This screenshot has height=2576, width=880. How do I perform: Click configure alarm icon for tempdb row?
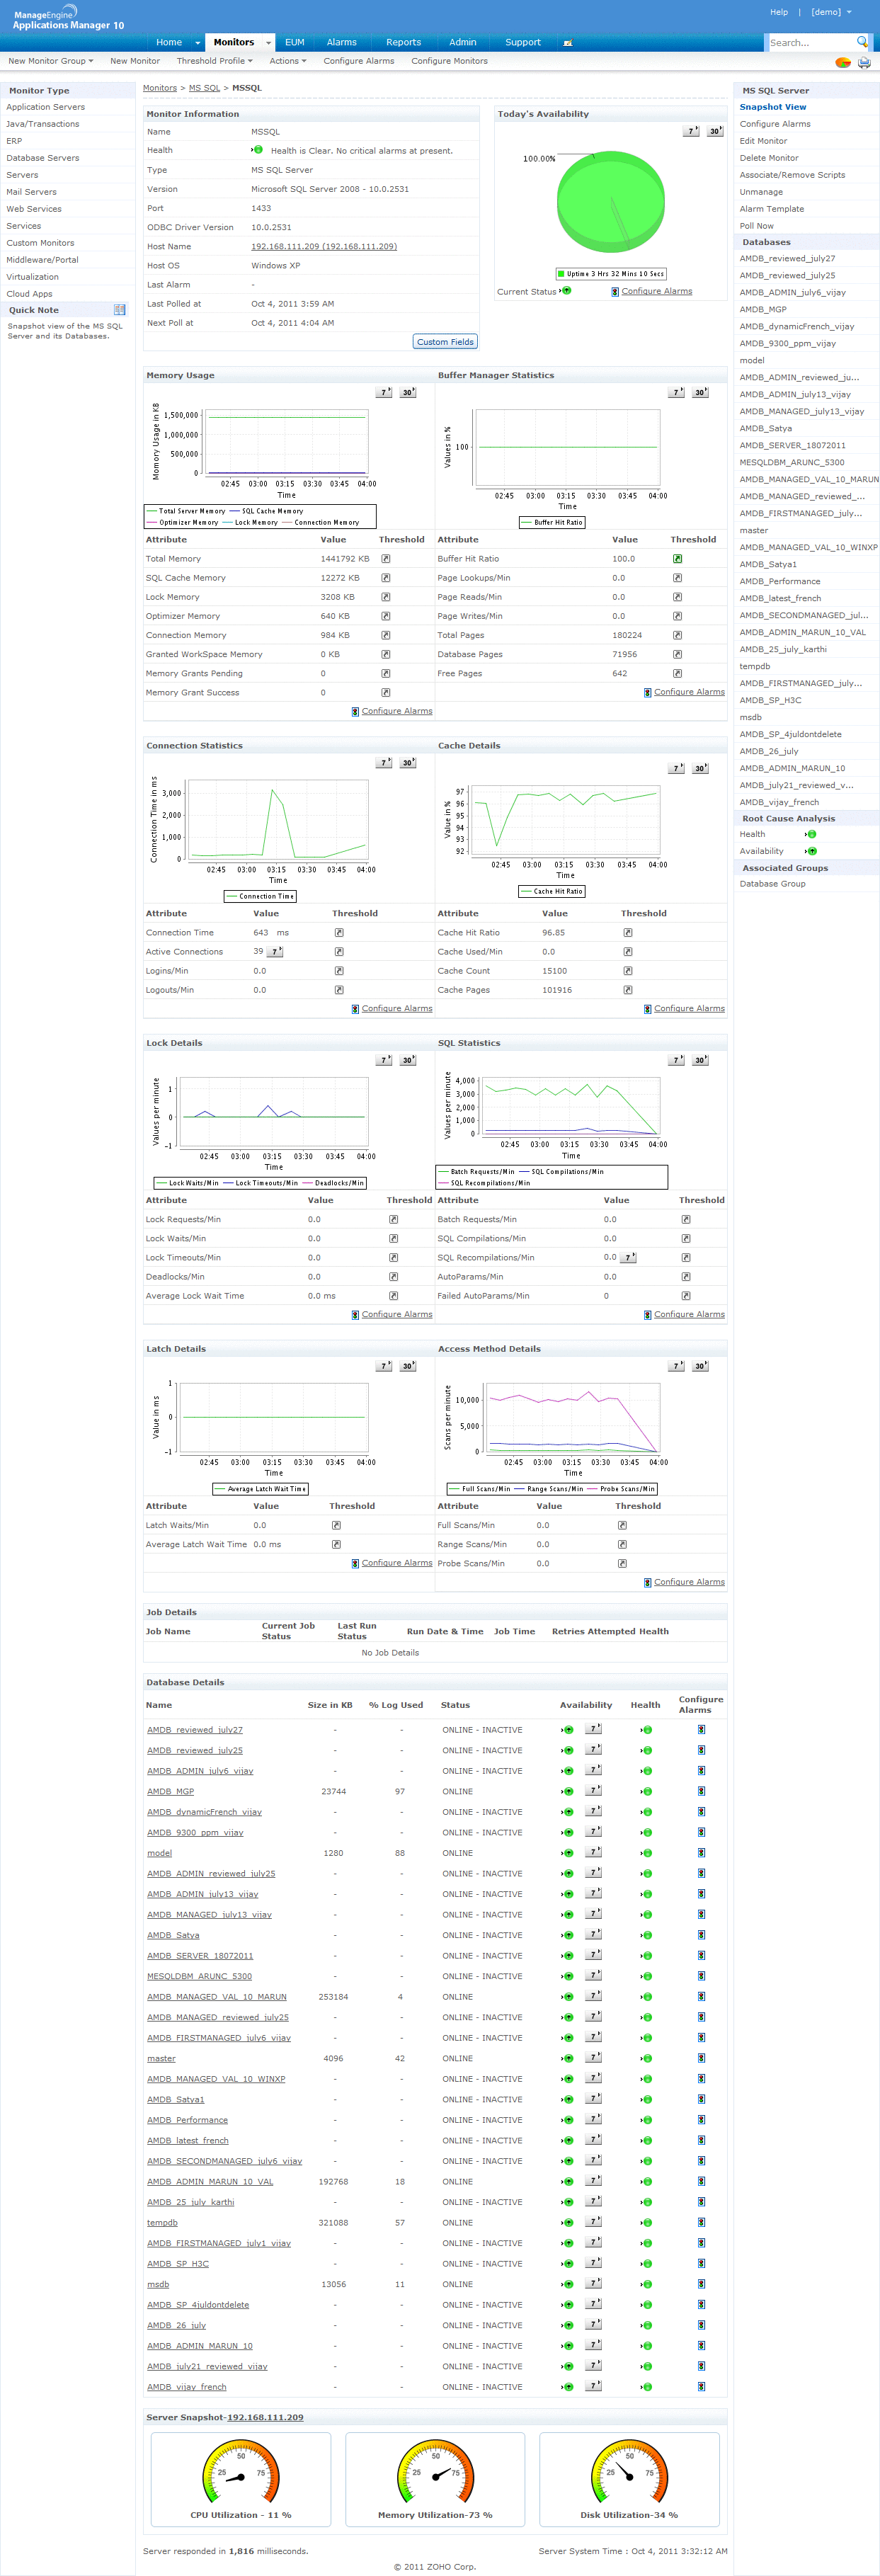[701, 2222]
